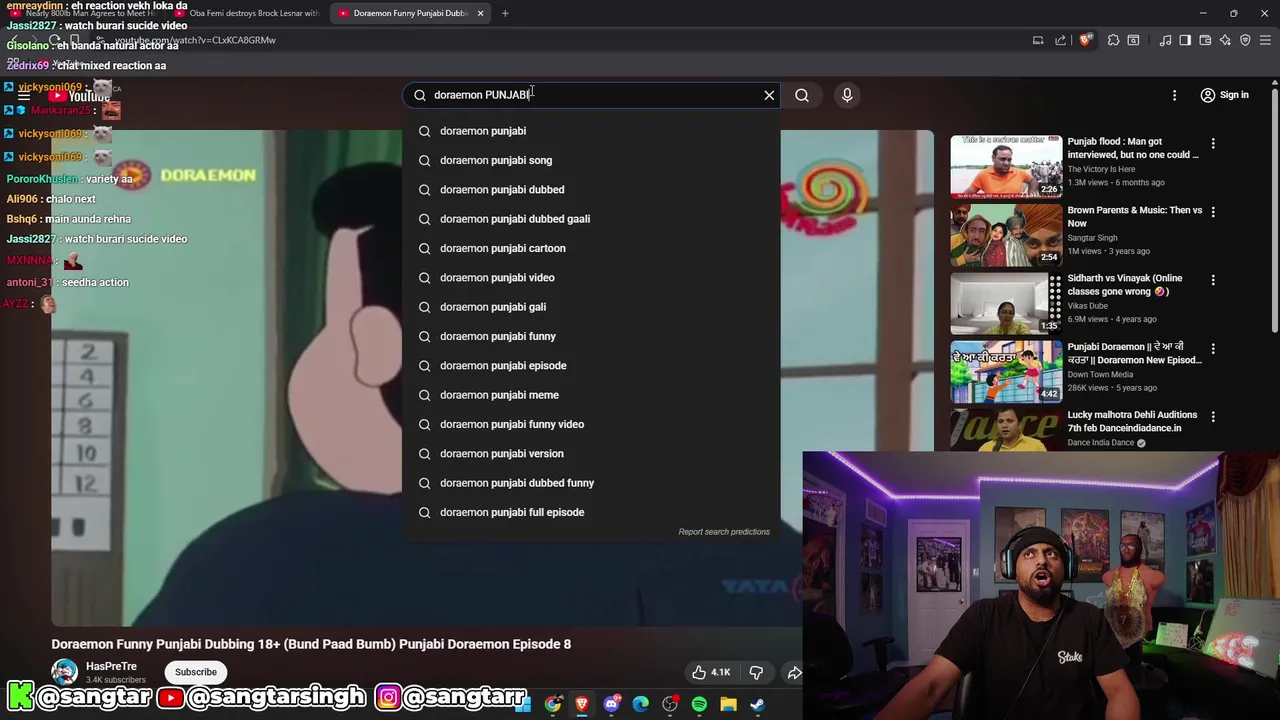Click the music note playlist icon
Image resolution: width=1280 pixels, height=720 pixels.
(x=1165, y=40)
